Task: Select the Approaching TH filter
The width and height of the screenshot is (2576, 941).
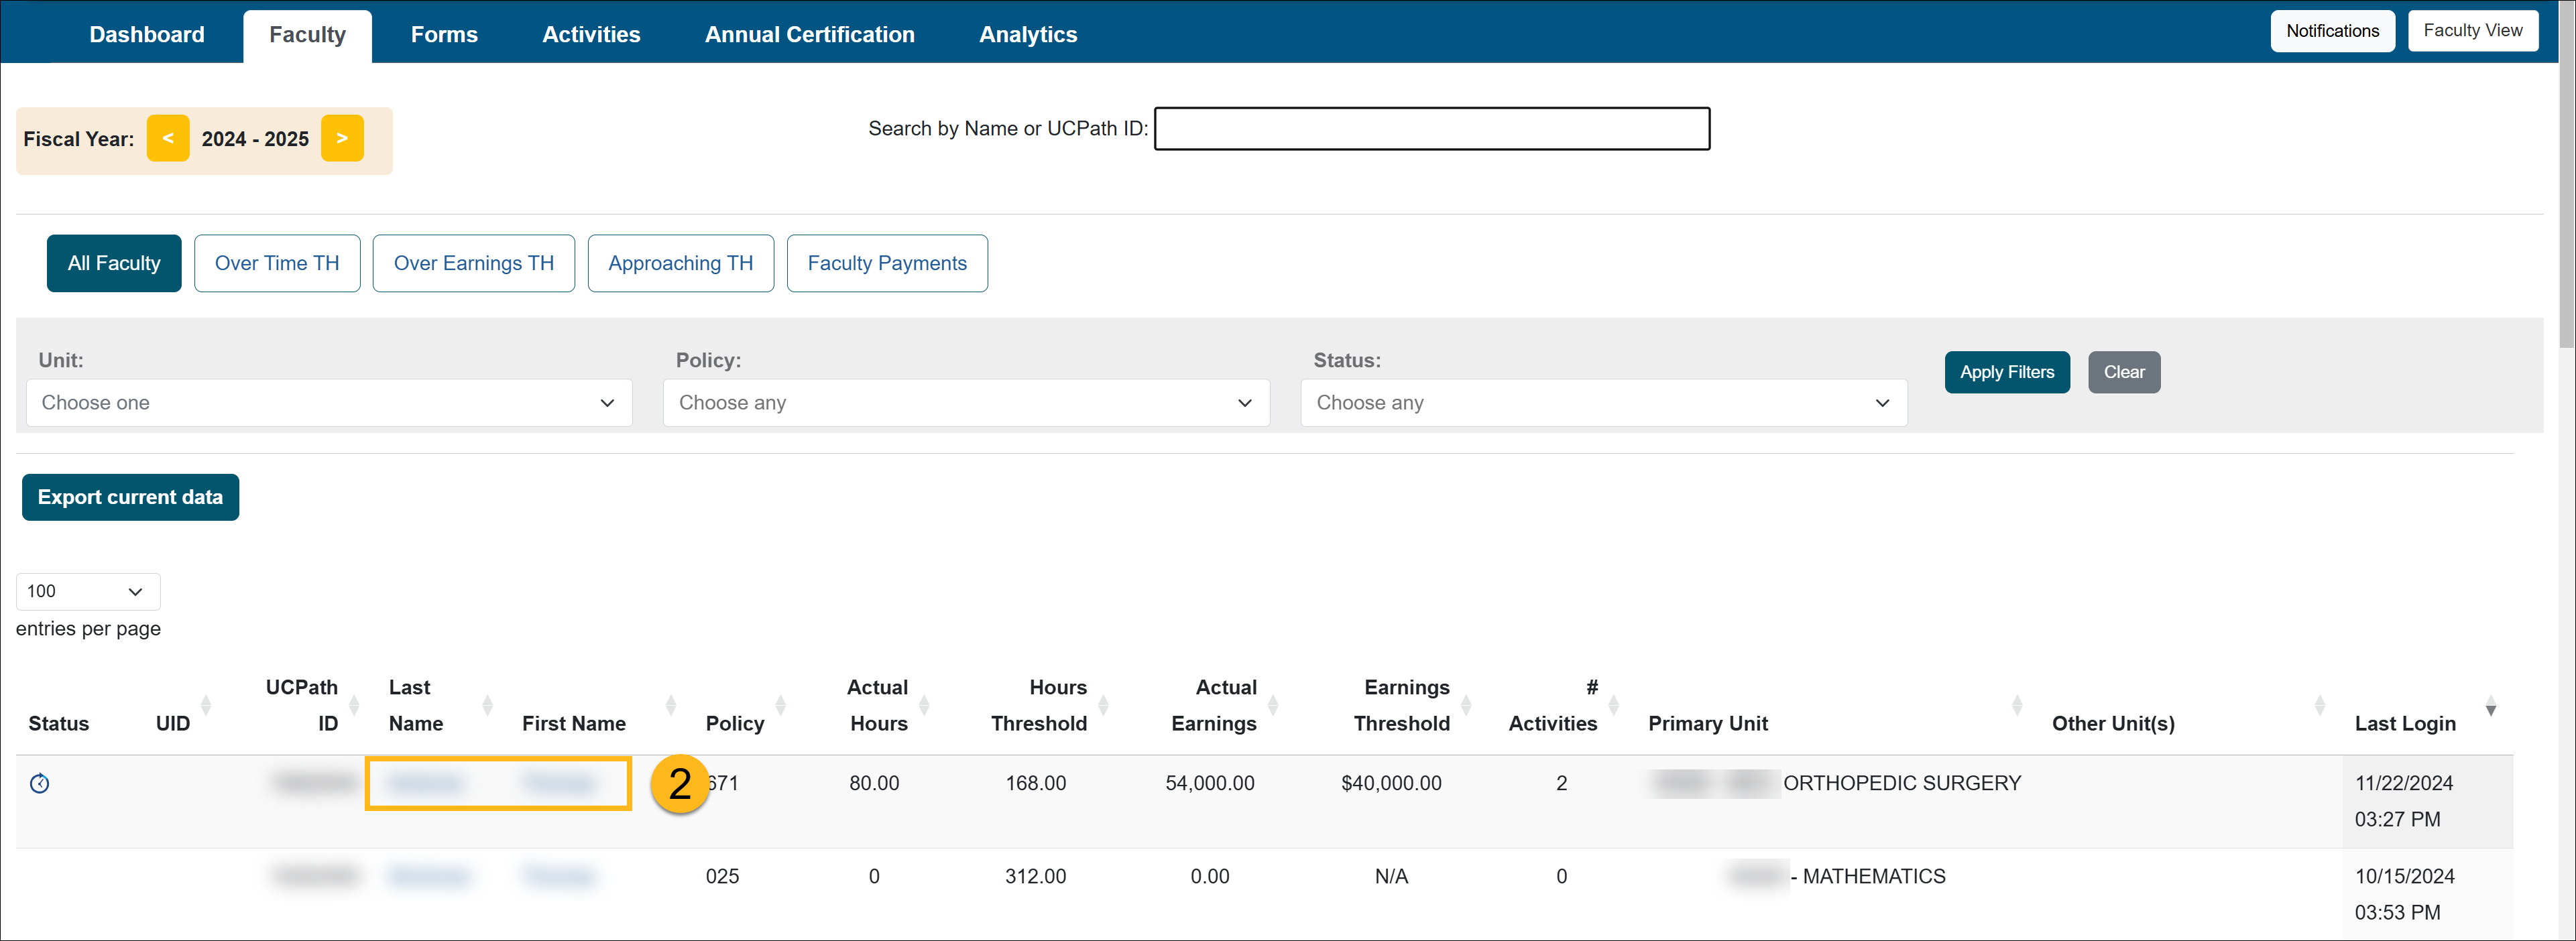Action: click(680, 263)
